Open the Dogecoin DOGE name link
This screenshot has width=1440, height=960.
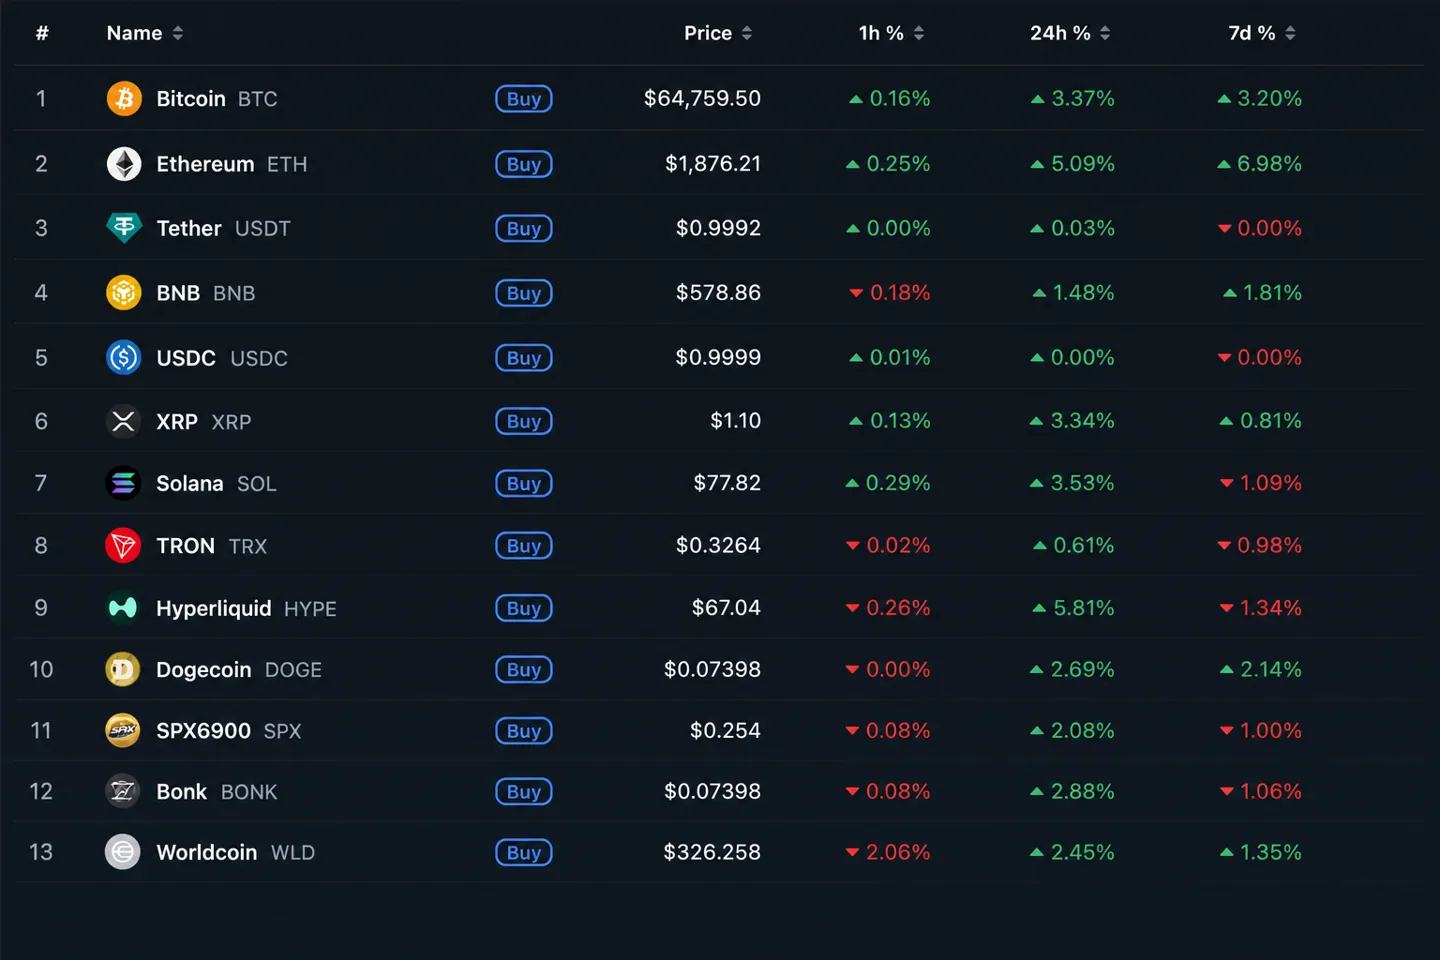(239, 670)
